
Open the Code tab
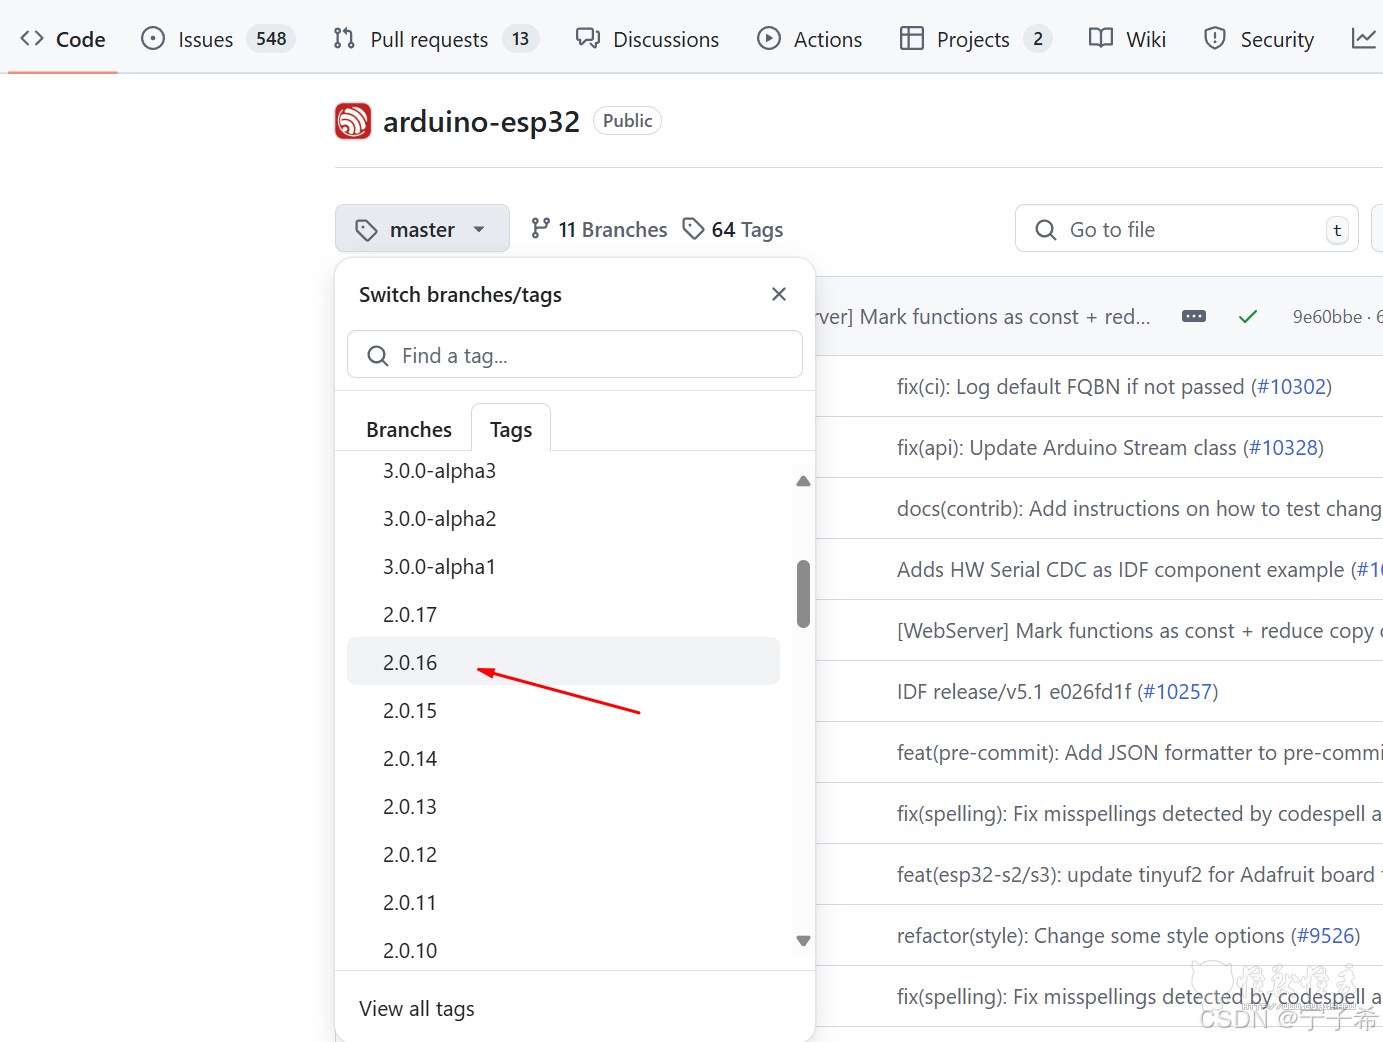point(62,39)
